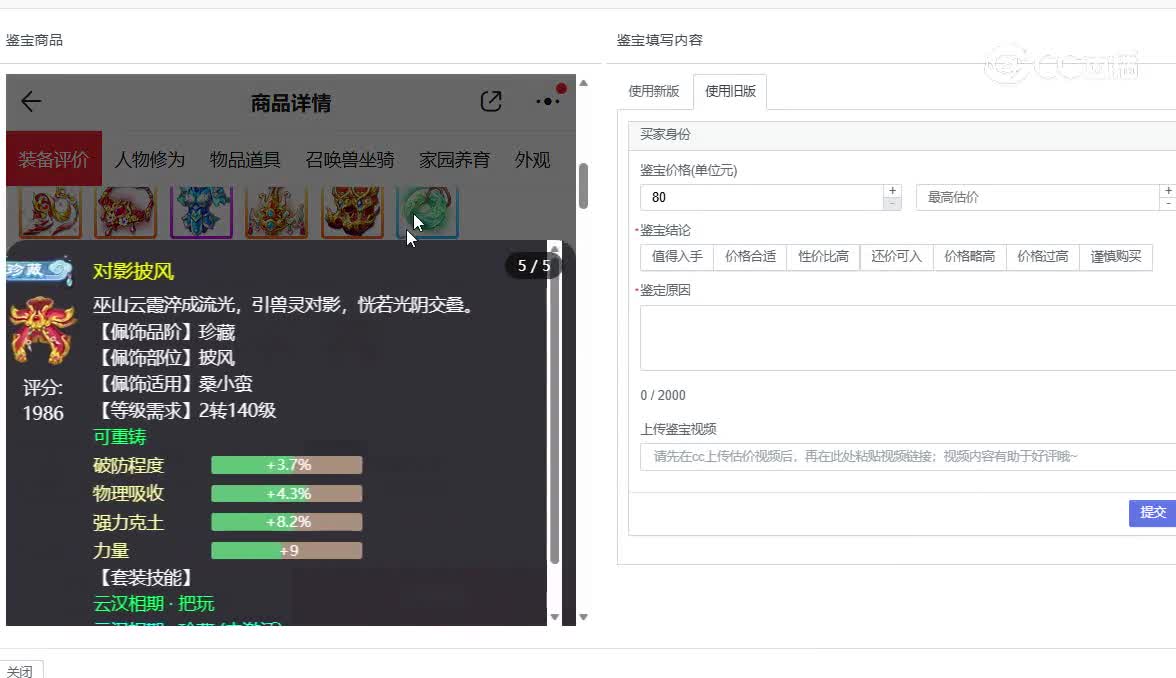The image size is (1176, 678).
Task: Click the 0 / 2000 character counter
Action: point(663,395)
